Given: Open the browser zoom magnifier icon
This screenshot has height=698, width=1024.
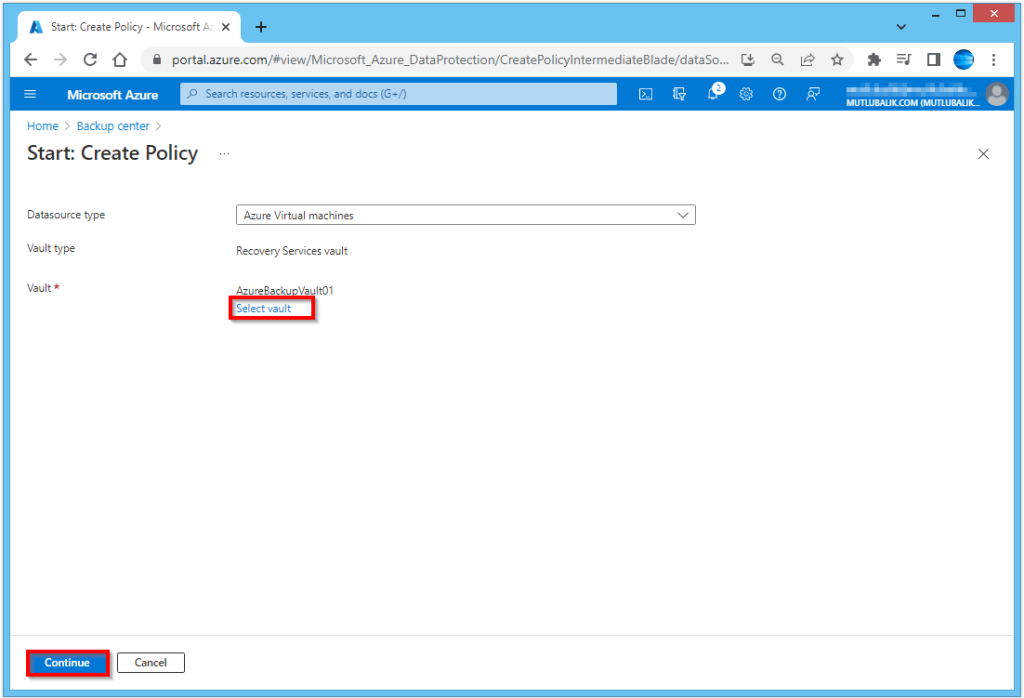Looking at the screenshot, I should coord(777,60).
